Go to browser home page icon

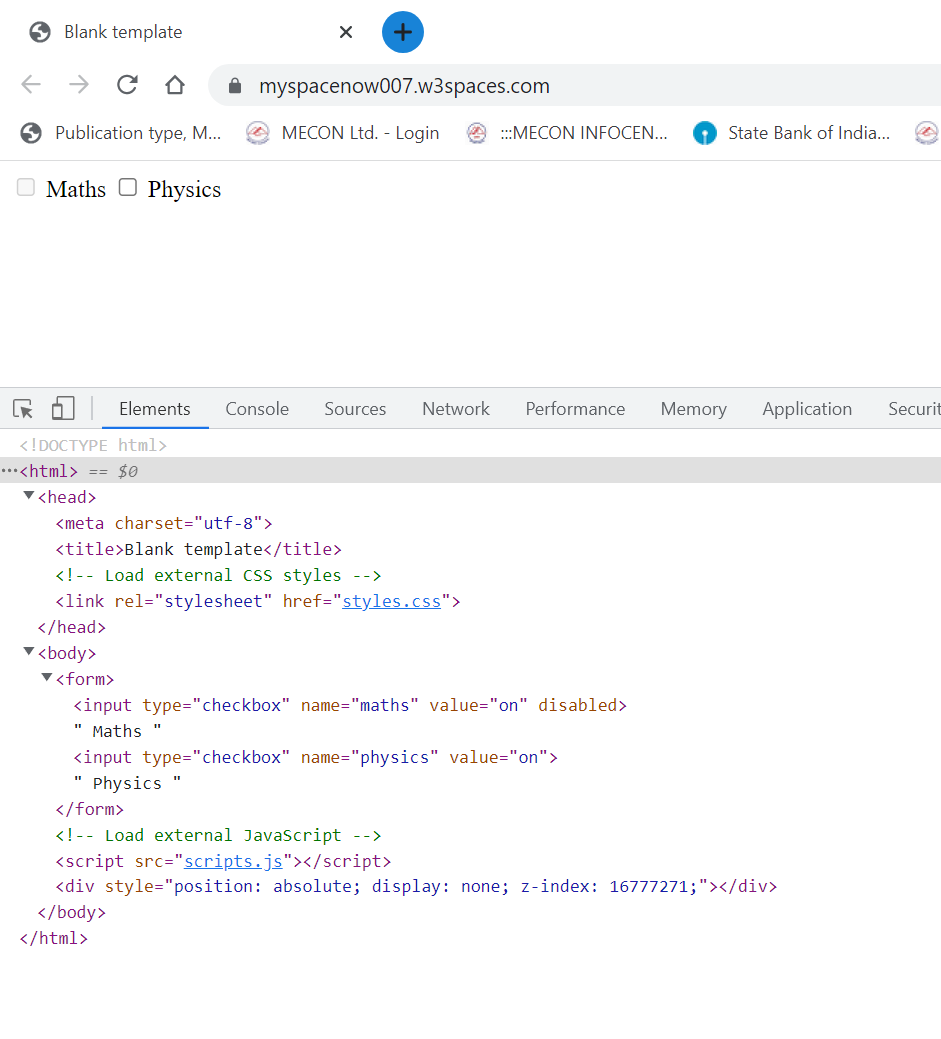click(175, 85)
